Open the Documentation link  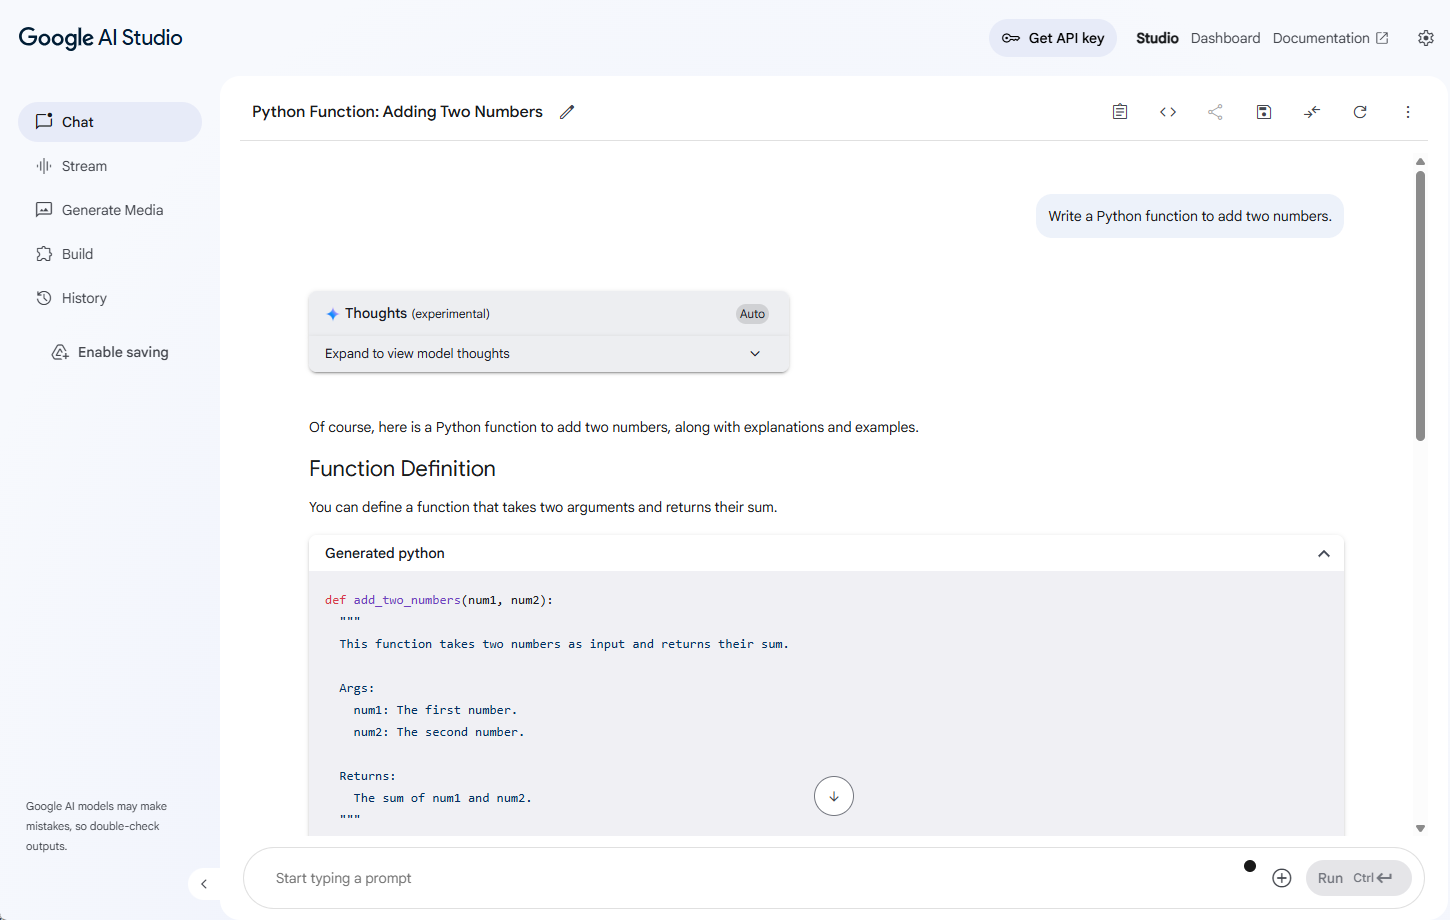pos(1330,38)
